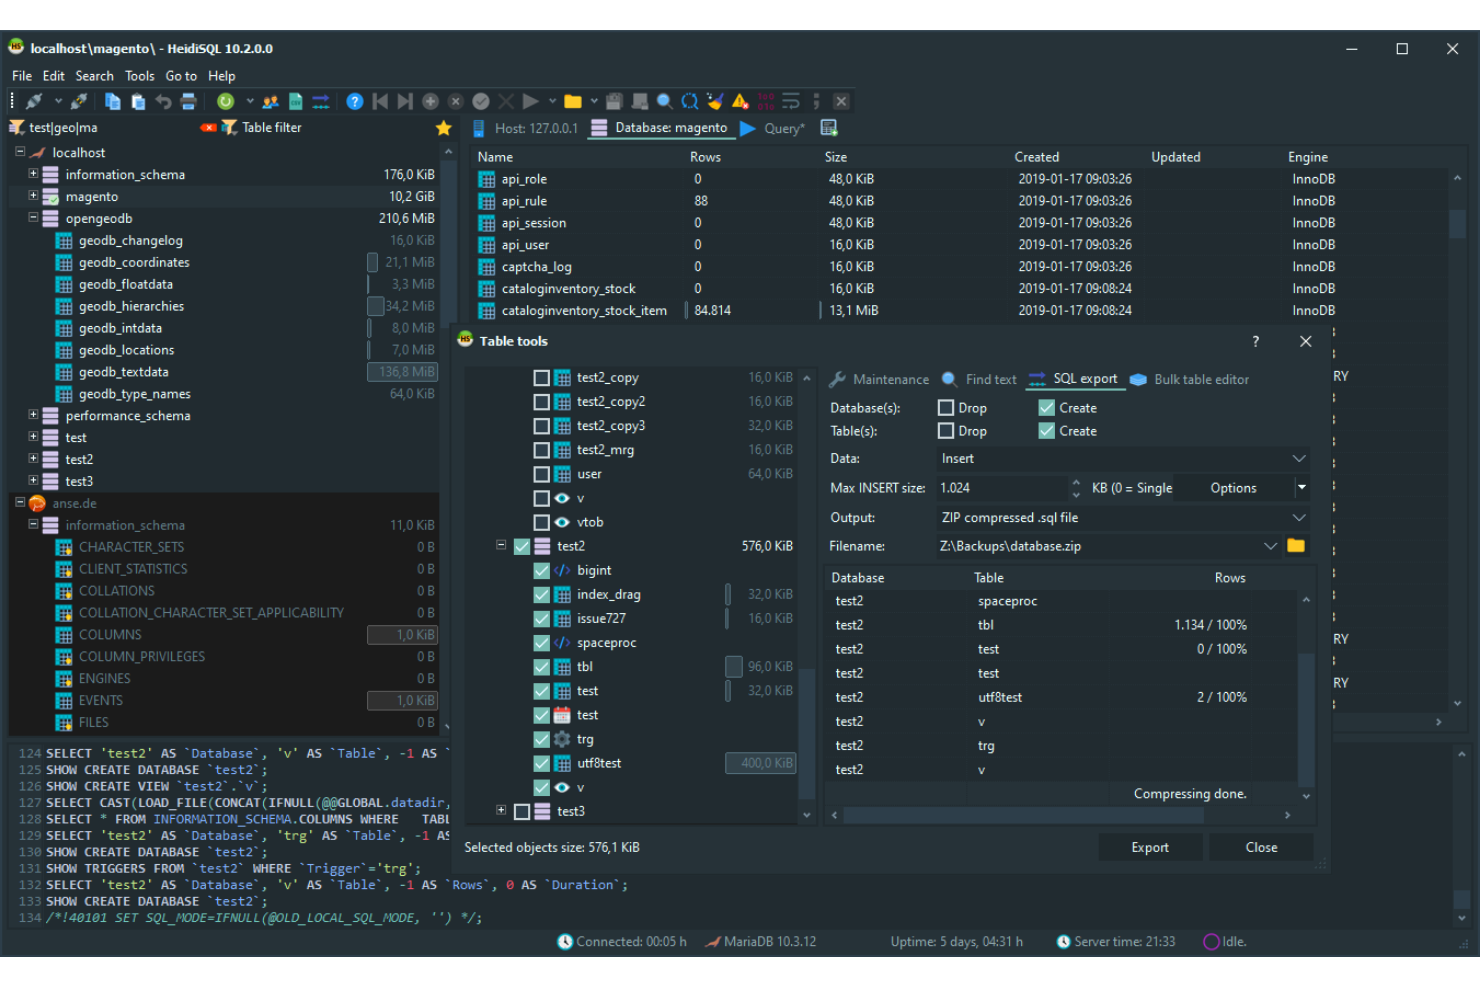This screenshot has height=987, width=1480.
Task: Collapse the opengeodb database tree node
Action: coord(33,218)
